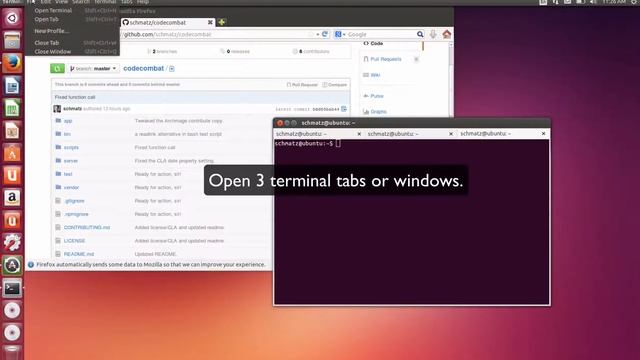
Task: Open the scripts folder link
Action: coord(71,147)
